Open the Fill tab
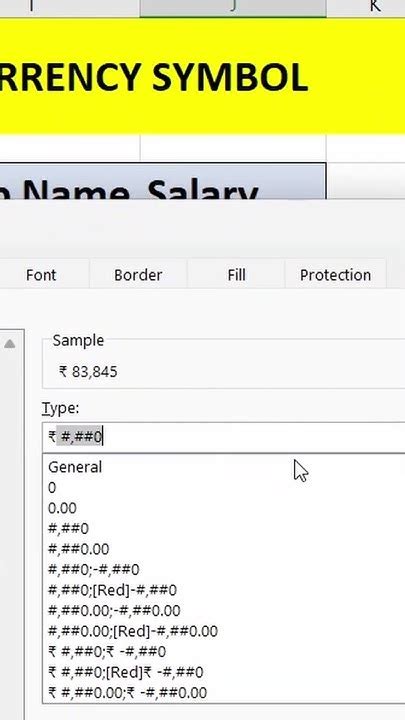405x720 pixels. 236,275
